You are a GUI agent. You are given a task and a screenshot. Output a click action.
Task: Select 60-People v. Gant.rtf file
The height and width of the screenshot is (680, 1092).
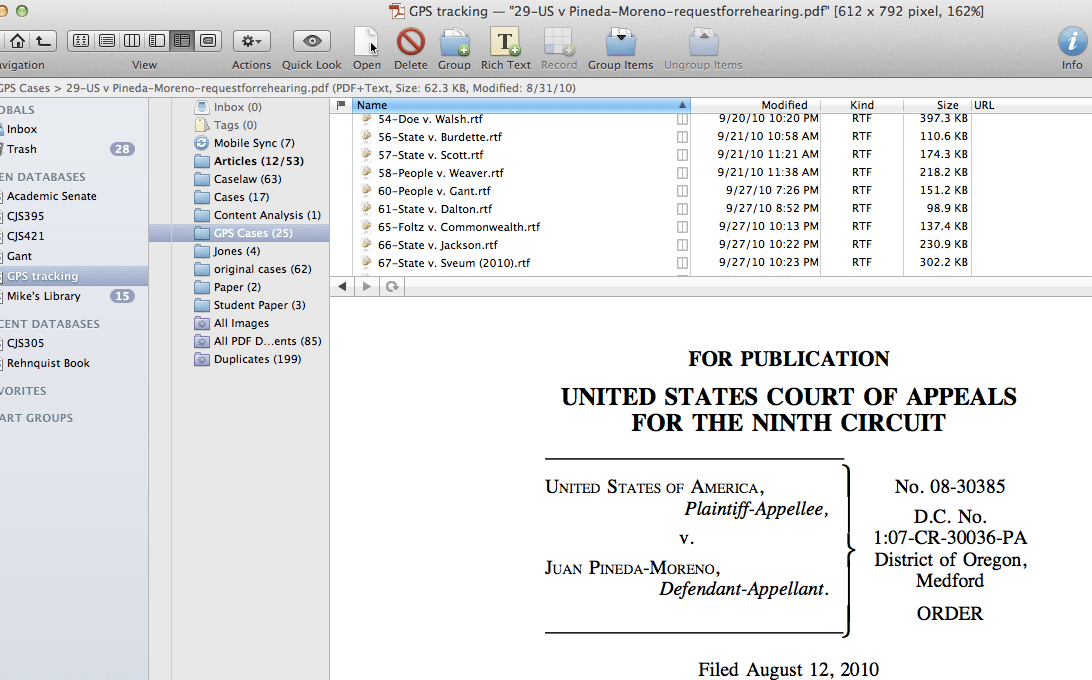point(434,191)
